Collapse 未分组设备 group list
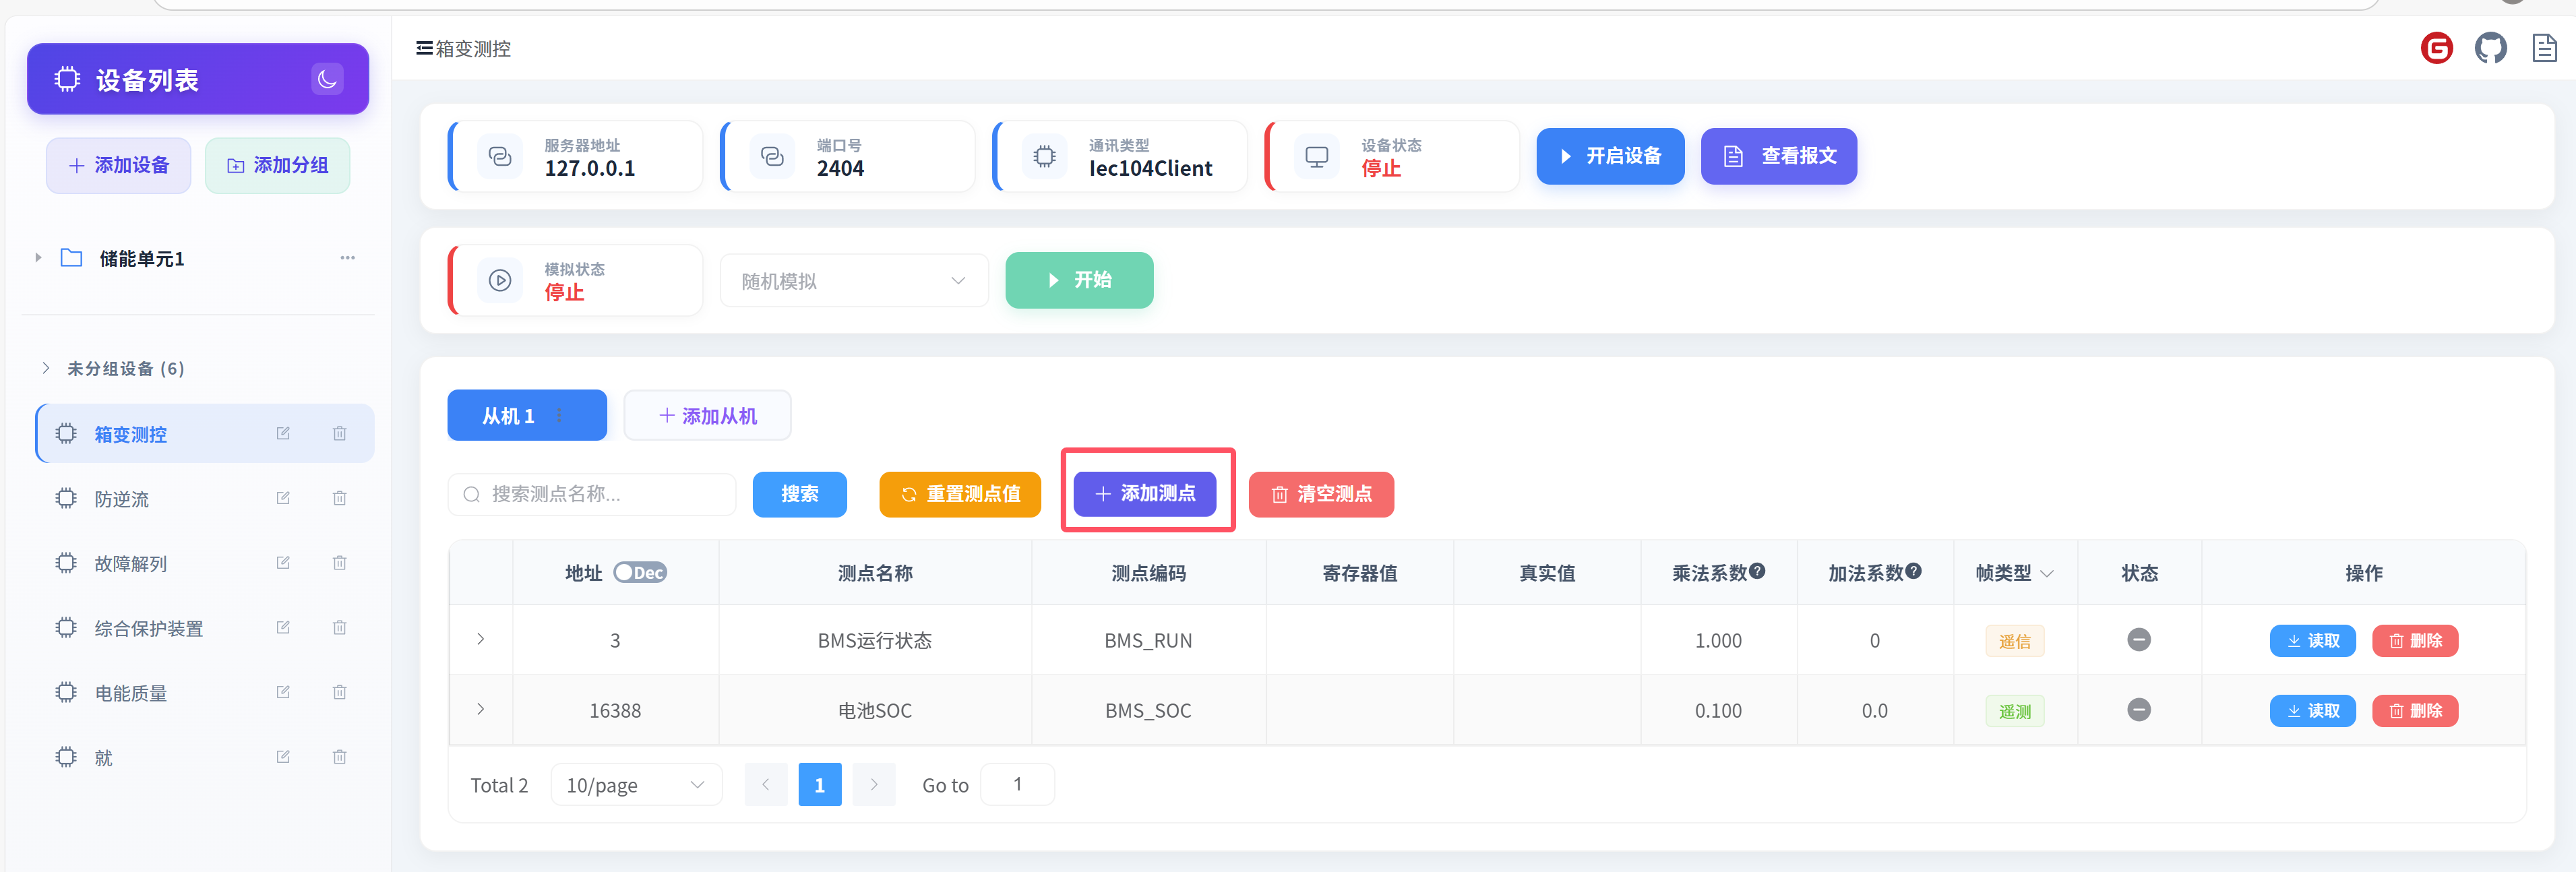Image resolution: width=2576 pixels, height=872 pixels. click(x=46, y=368)
